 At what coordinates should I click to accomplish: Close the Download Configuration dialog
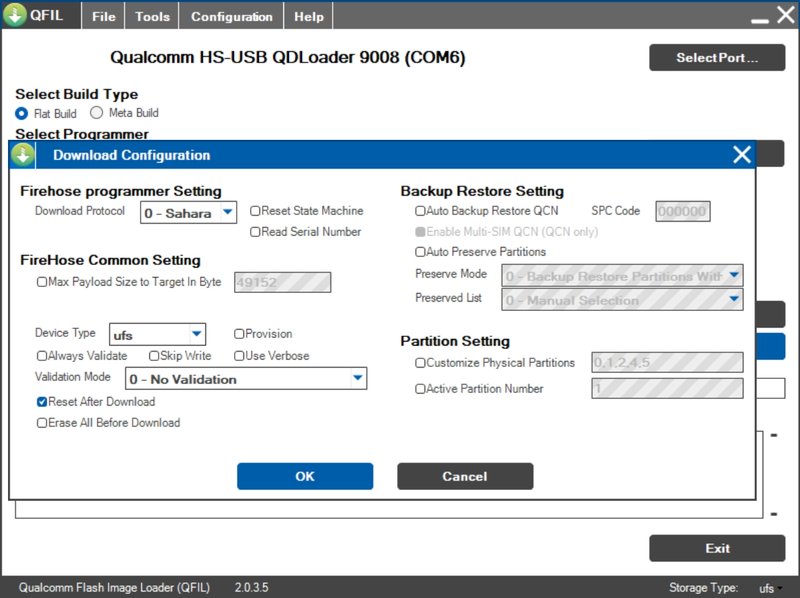click(x=741, y=154)
